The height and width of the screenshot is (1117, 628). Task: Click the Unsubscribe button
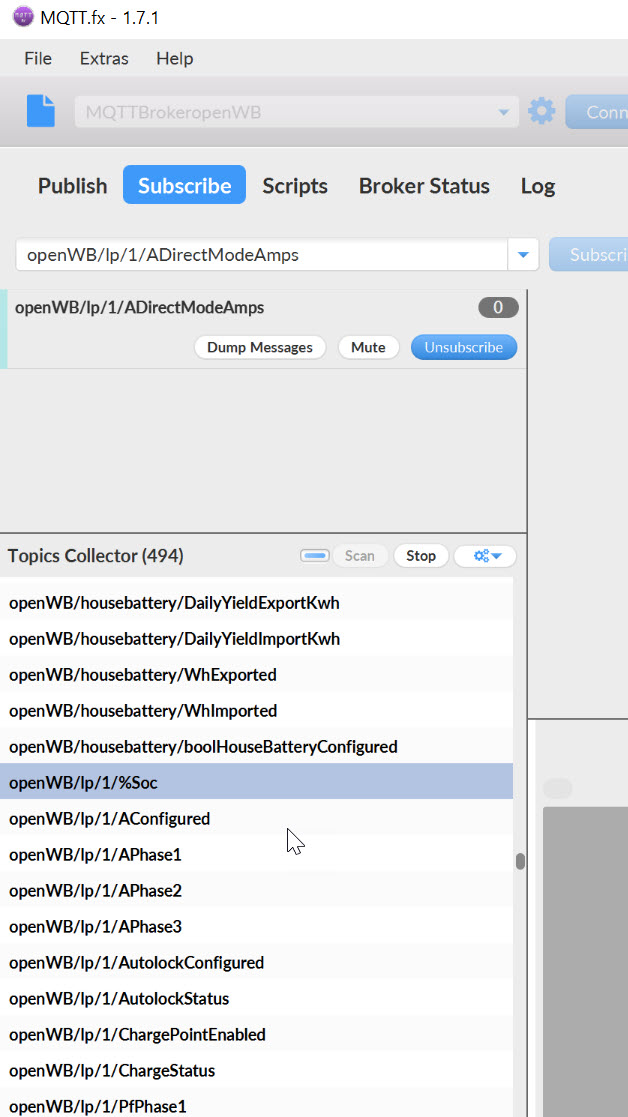tap(464, 347)
